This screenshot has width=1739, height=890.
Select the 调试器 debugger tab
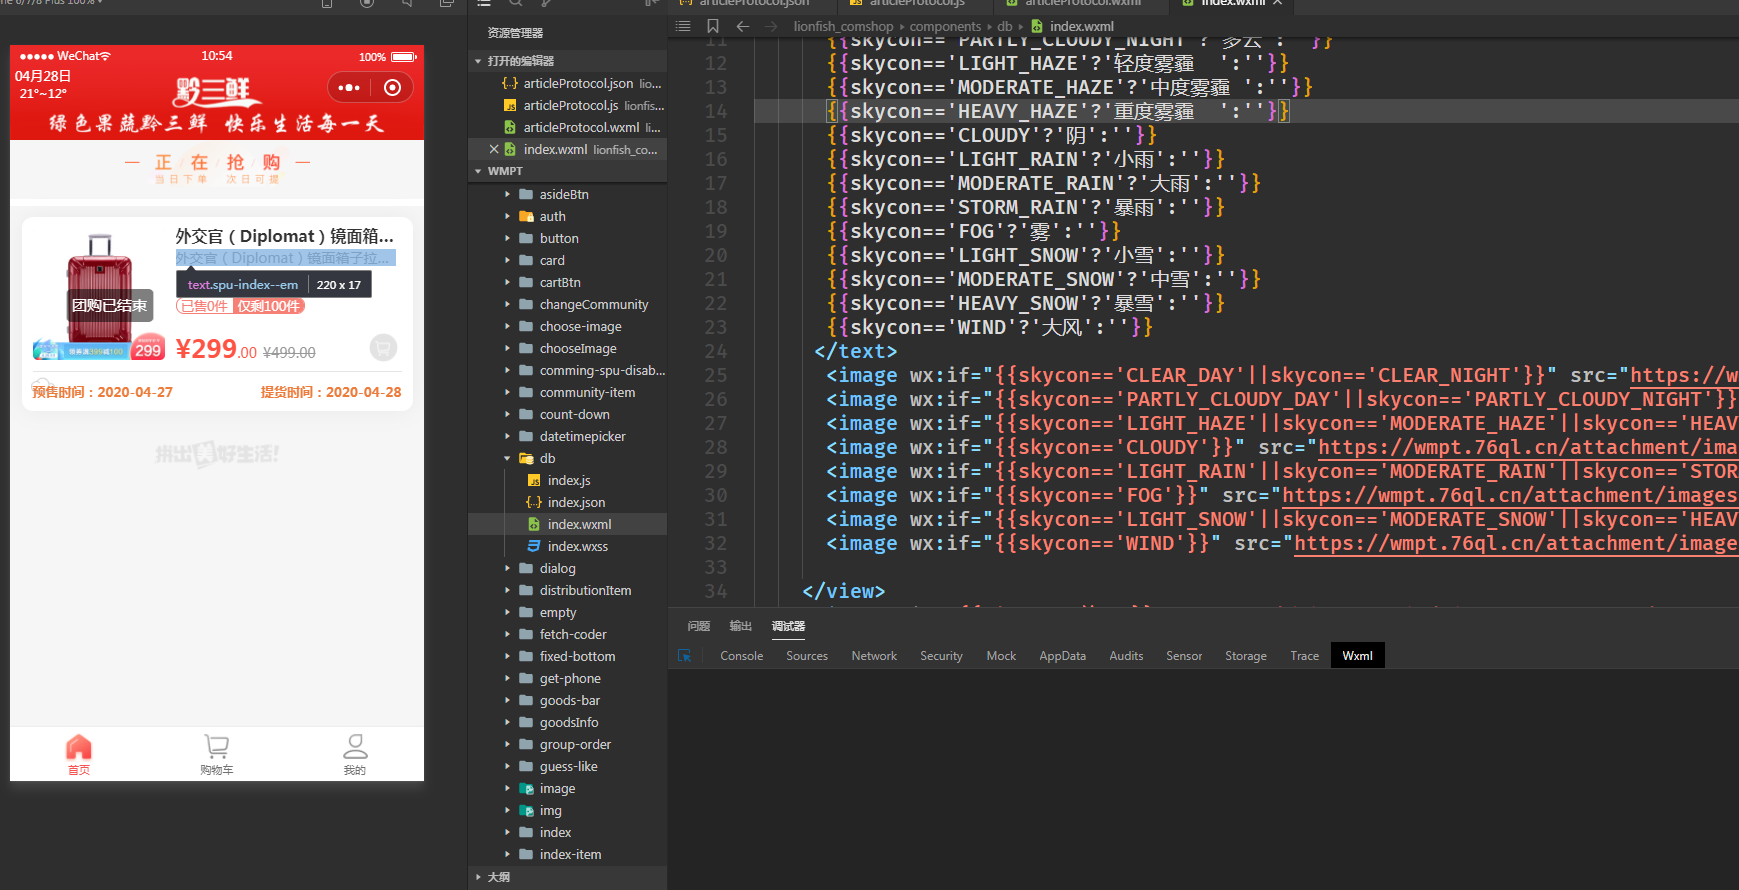coord(788,626)
